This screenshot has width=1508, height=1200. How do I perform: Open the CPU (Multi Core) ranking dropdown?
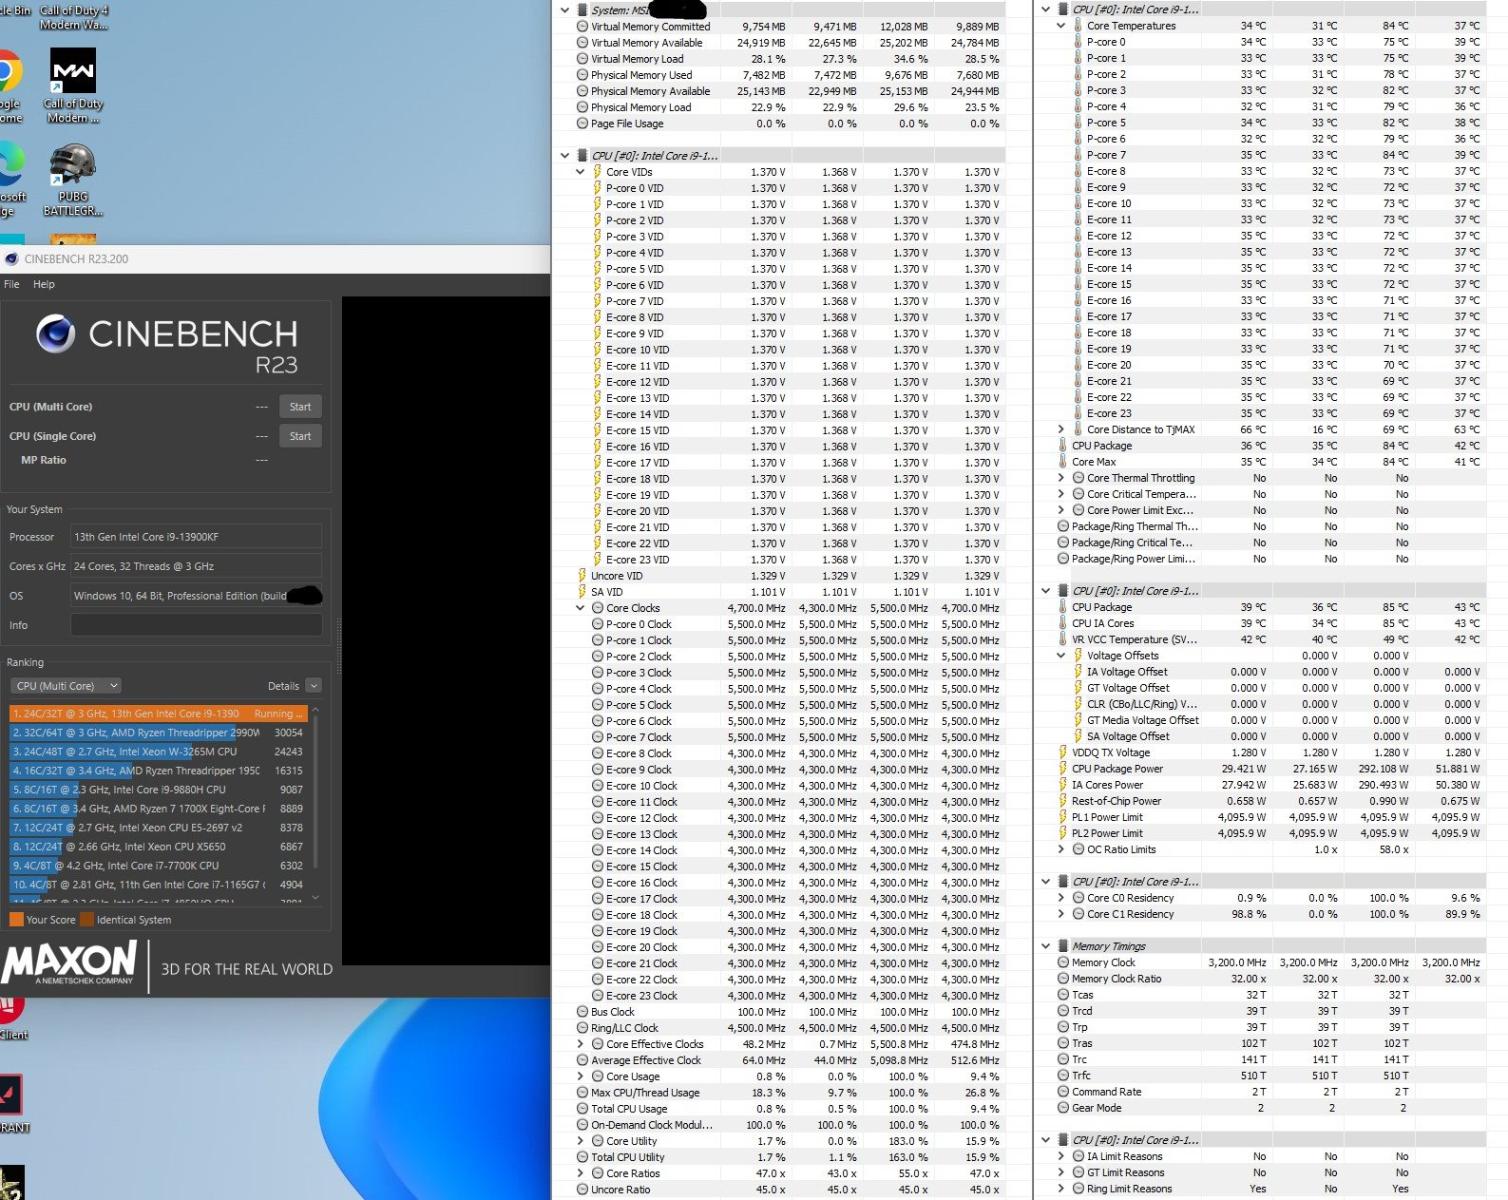[x=66, y=686]
